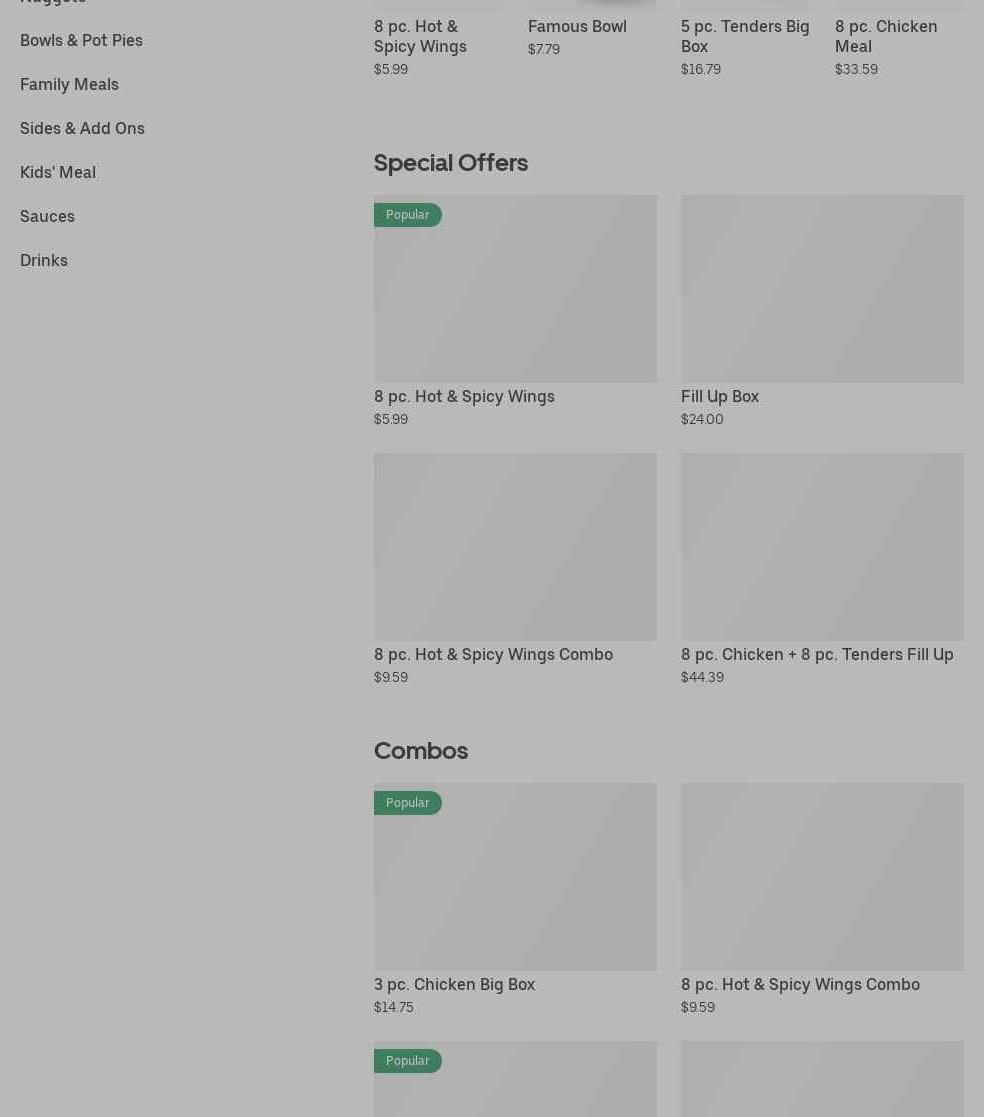Choose the 8 pc. Chicken Meal item

tap(885, 36)
